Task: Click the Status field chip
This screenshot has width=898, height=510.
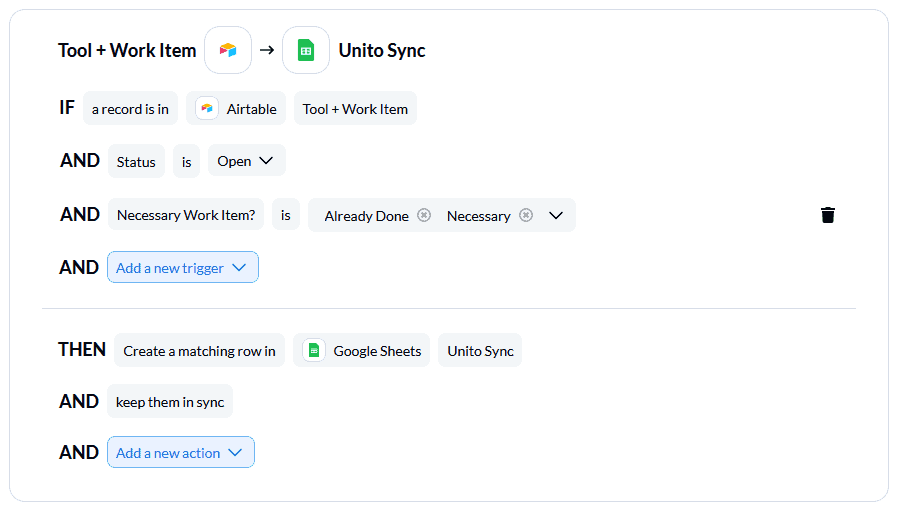Action: (x=136, y=161)
